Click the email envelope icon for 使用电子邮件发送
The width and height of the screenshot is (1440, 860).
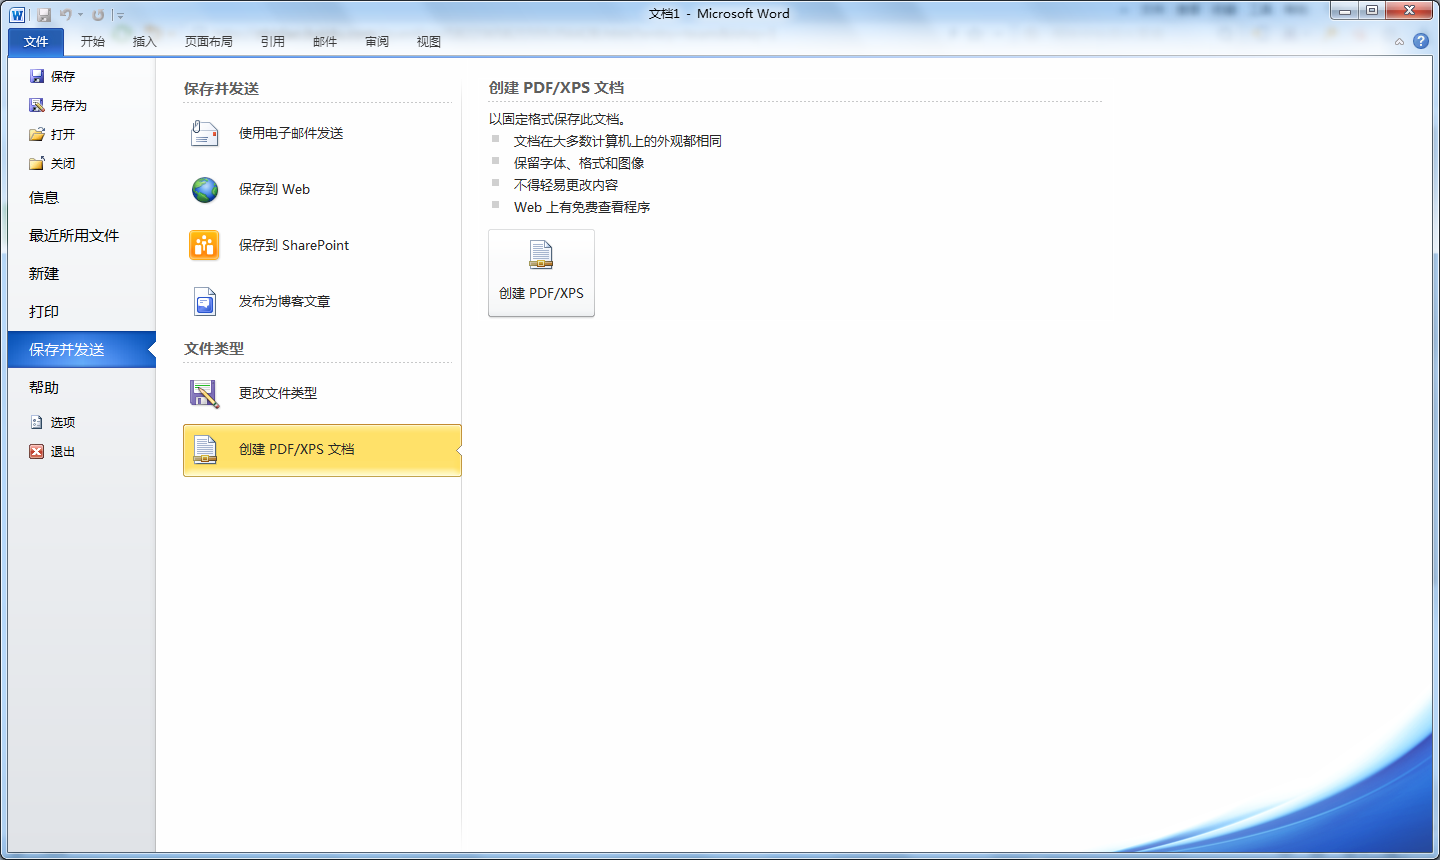(x=205, y=133)
